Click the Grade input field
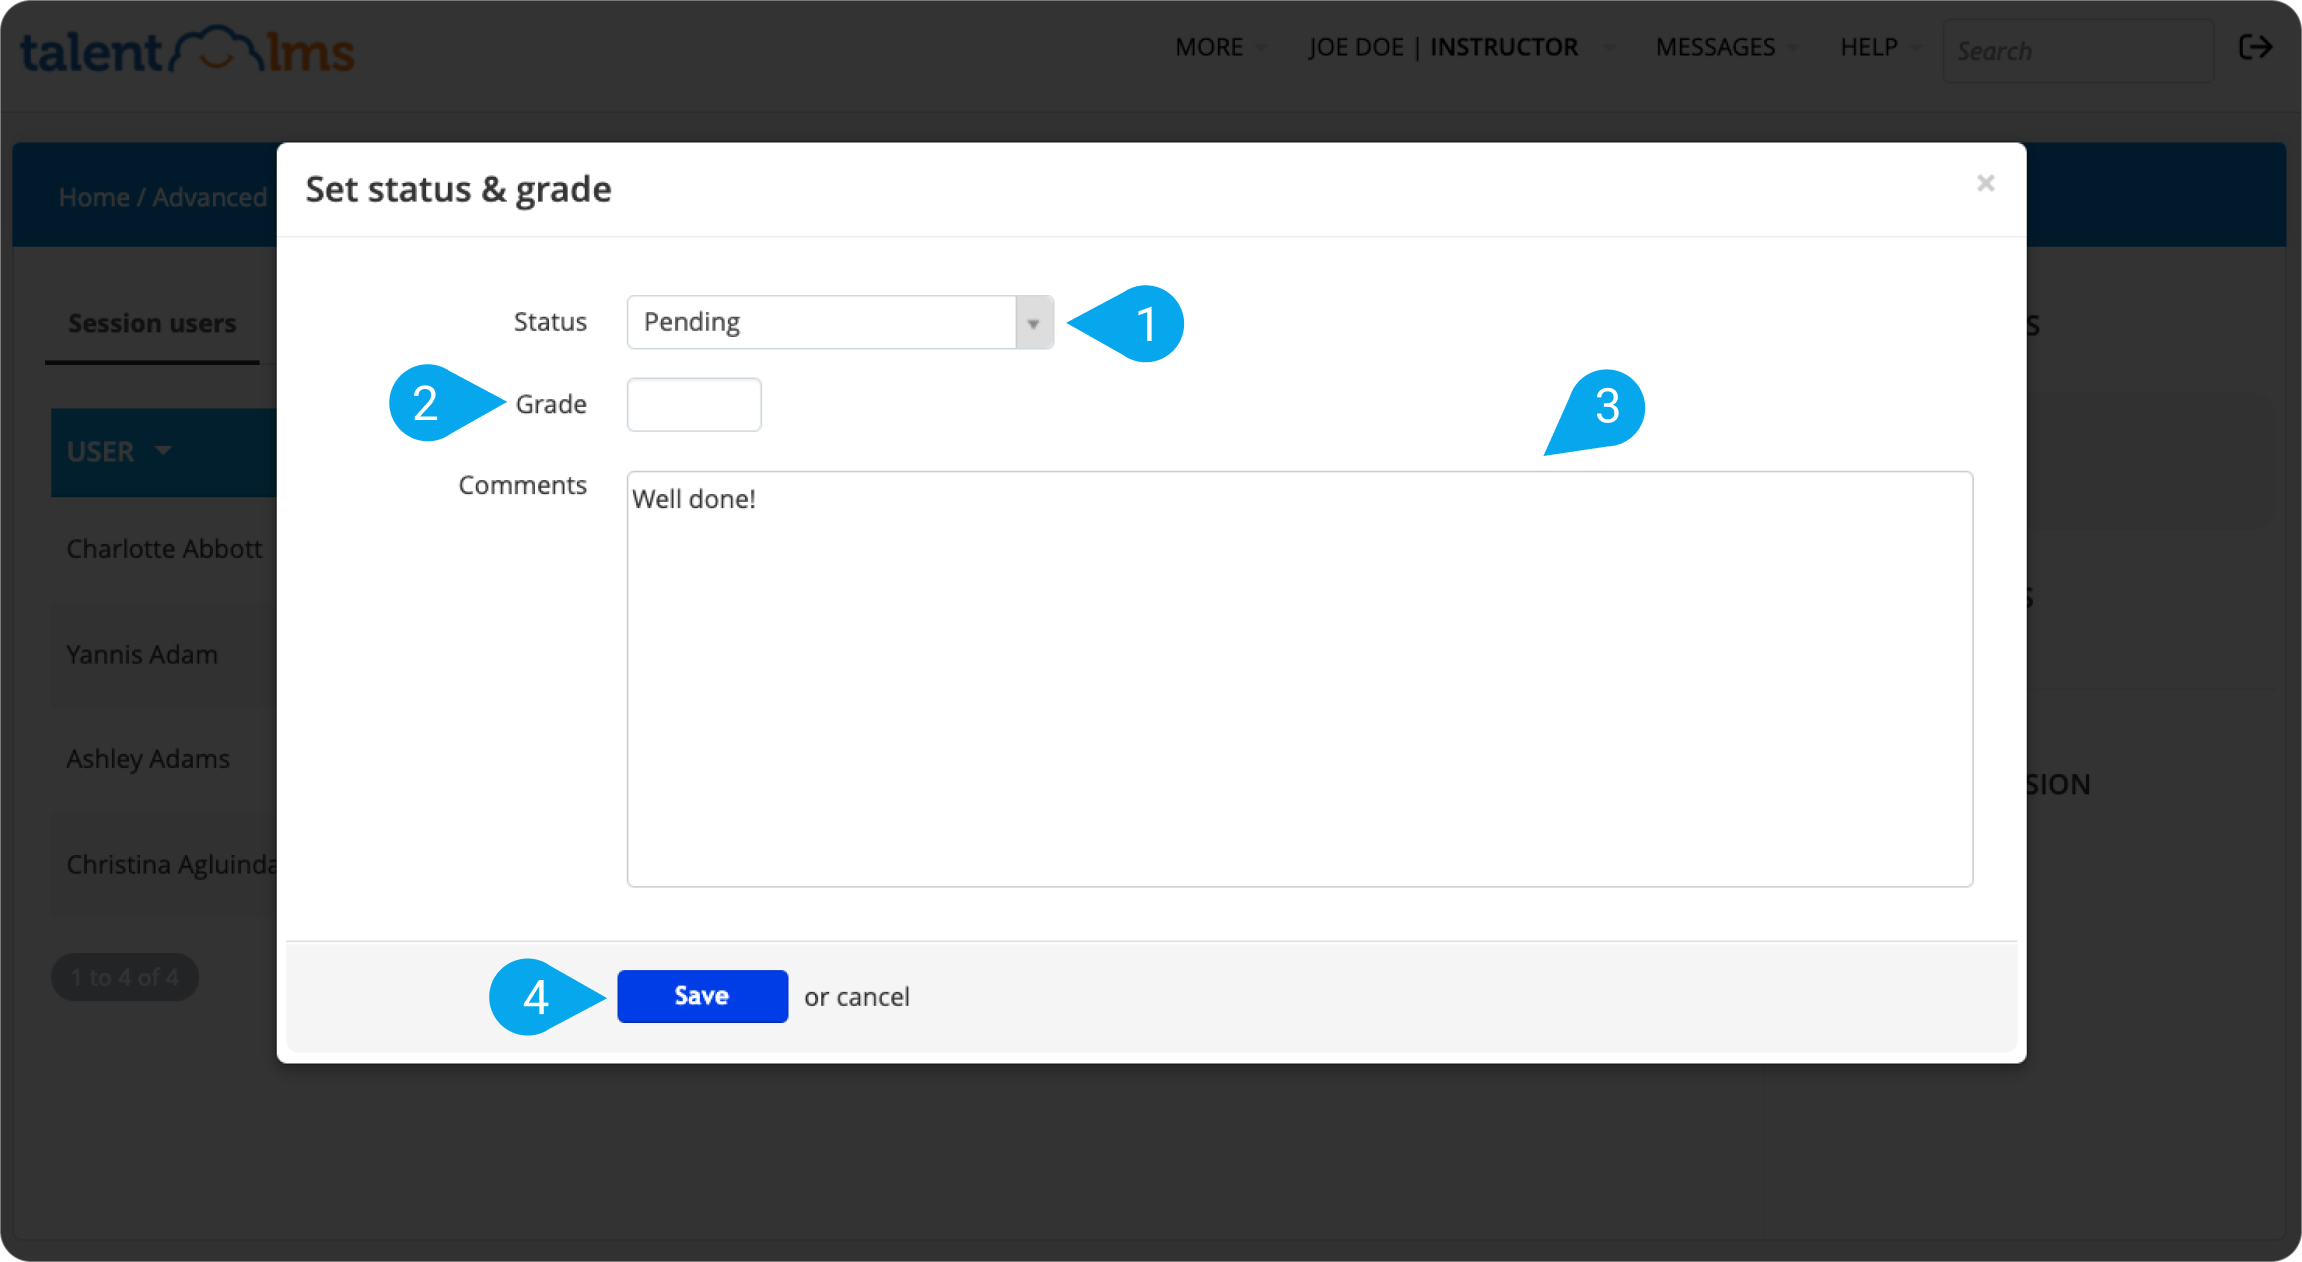This screenshot has height=1262, width=2302. click(x=694, y=404)
